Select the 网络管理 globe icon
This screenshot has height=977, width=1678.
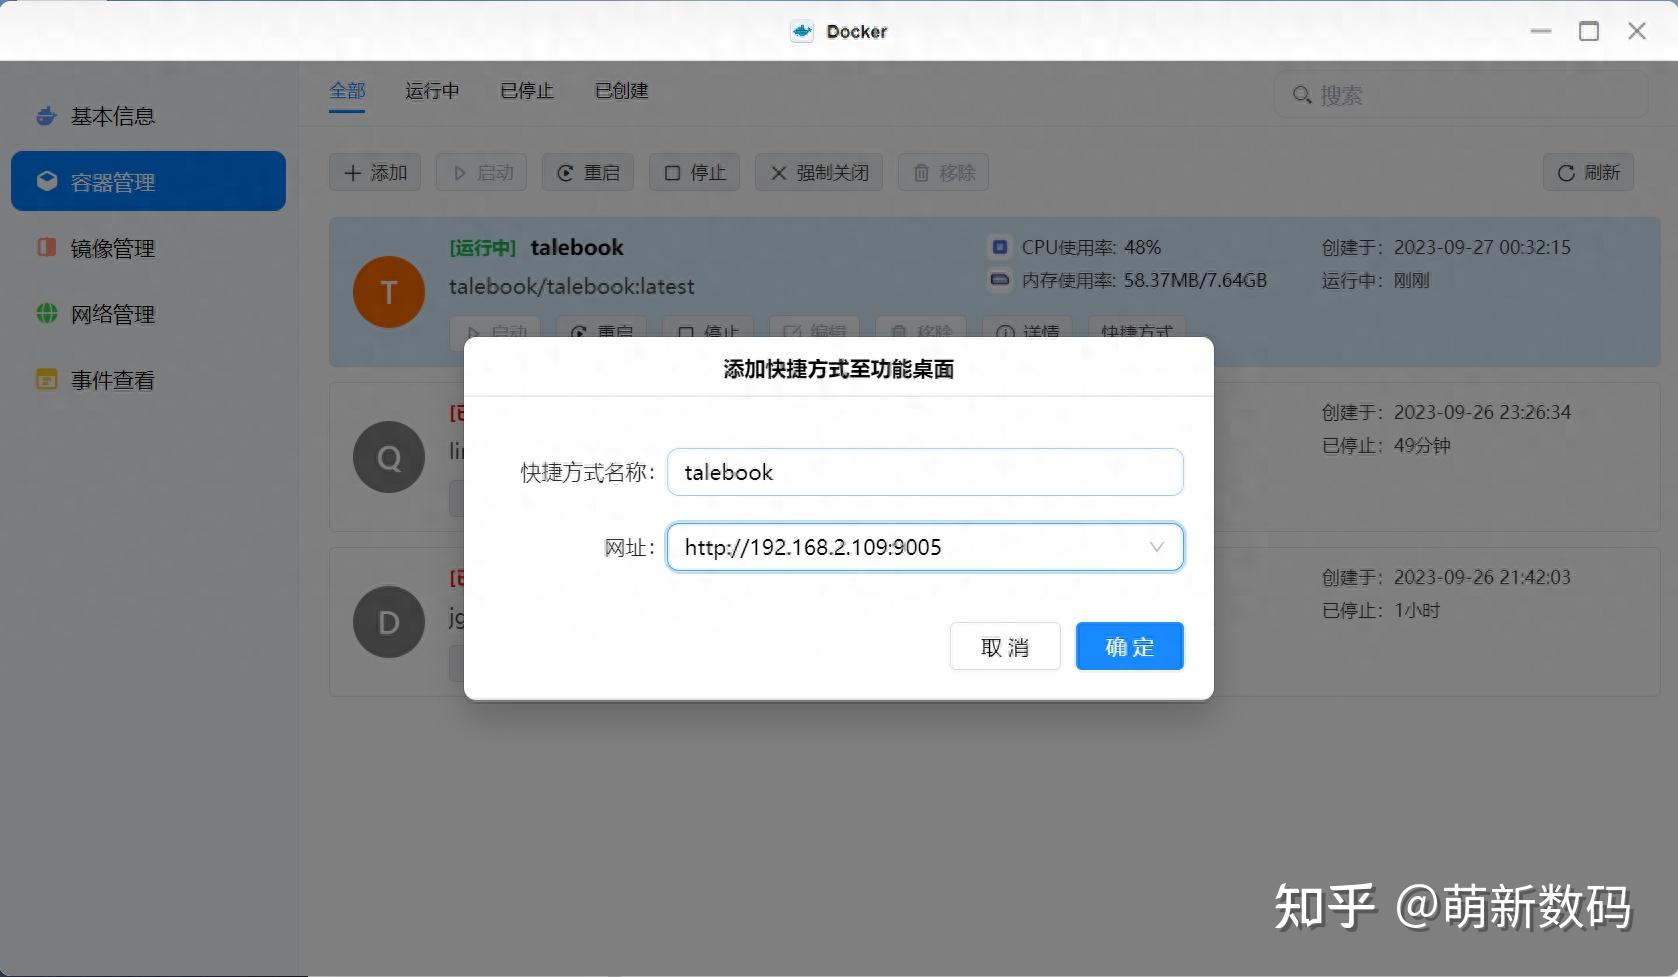(x=45, y=313)
